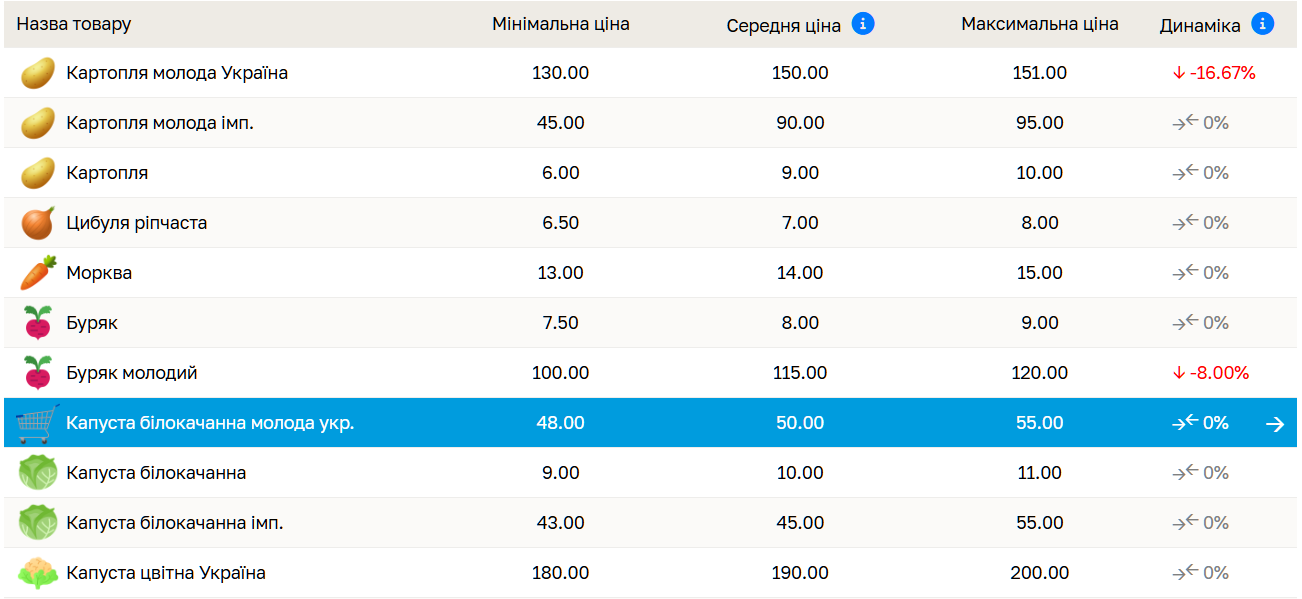Click the potato icon for Картопля молода Україна

(x=38, y=73)
